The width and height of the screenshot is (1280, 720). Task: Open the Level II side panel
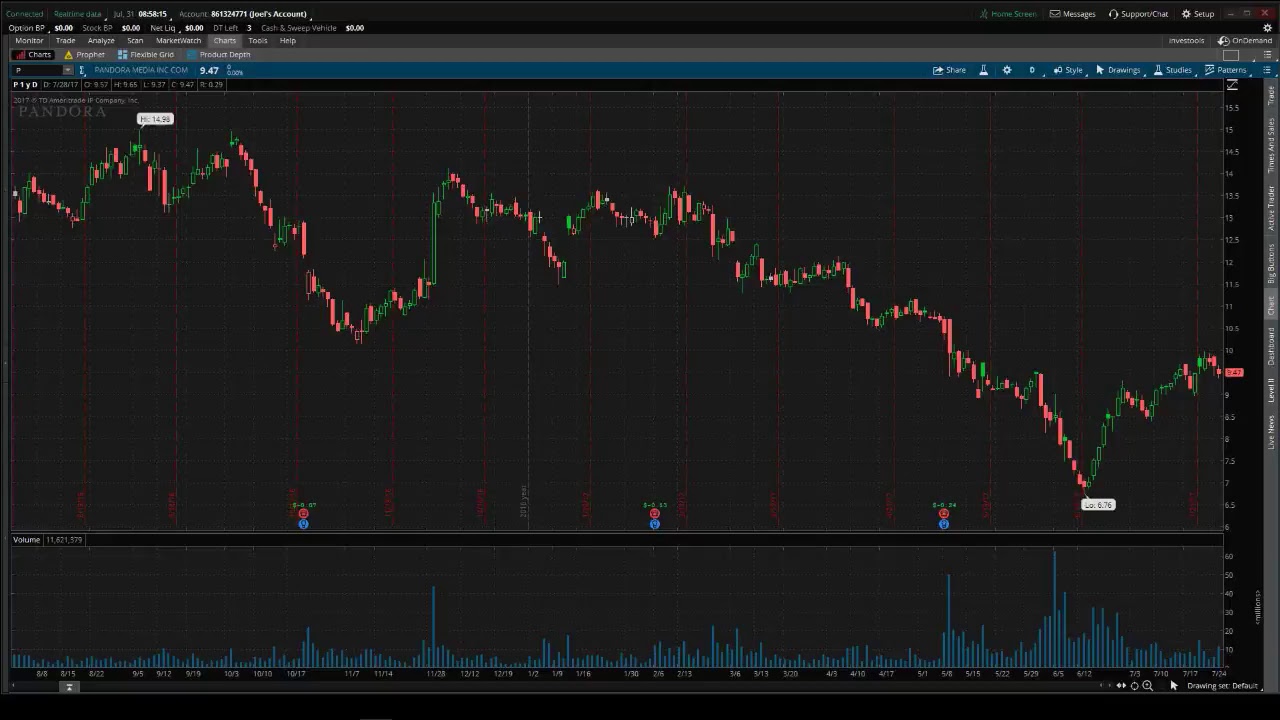(x=1271, y=390)
